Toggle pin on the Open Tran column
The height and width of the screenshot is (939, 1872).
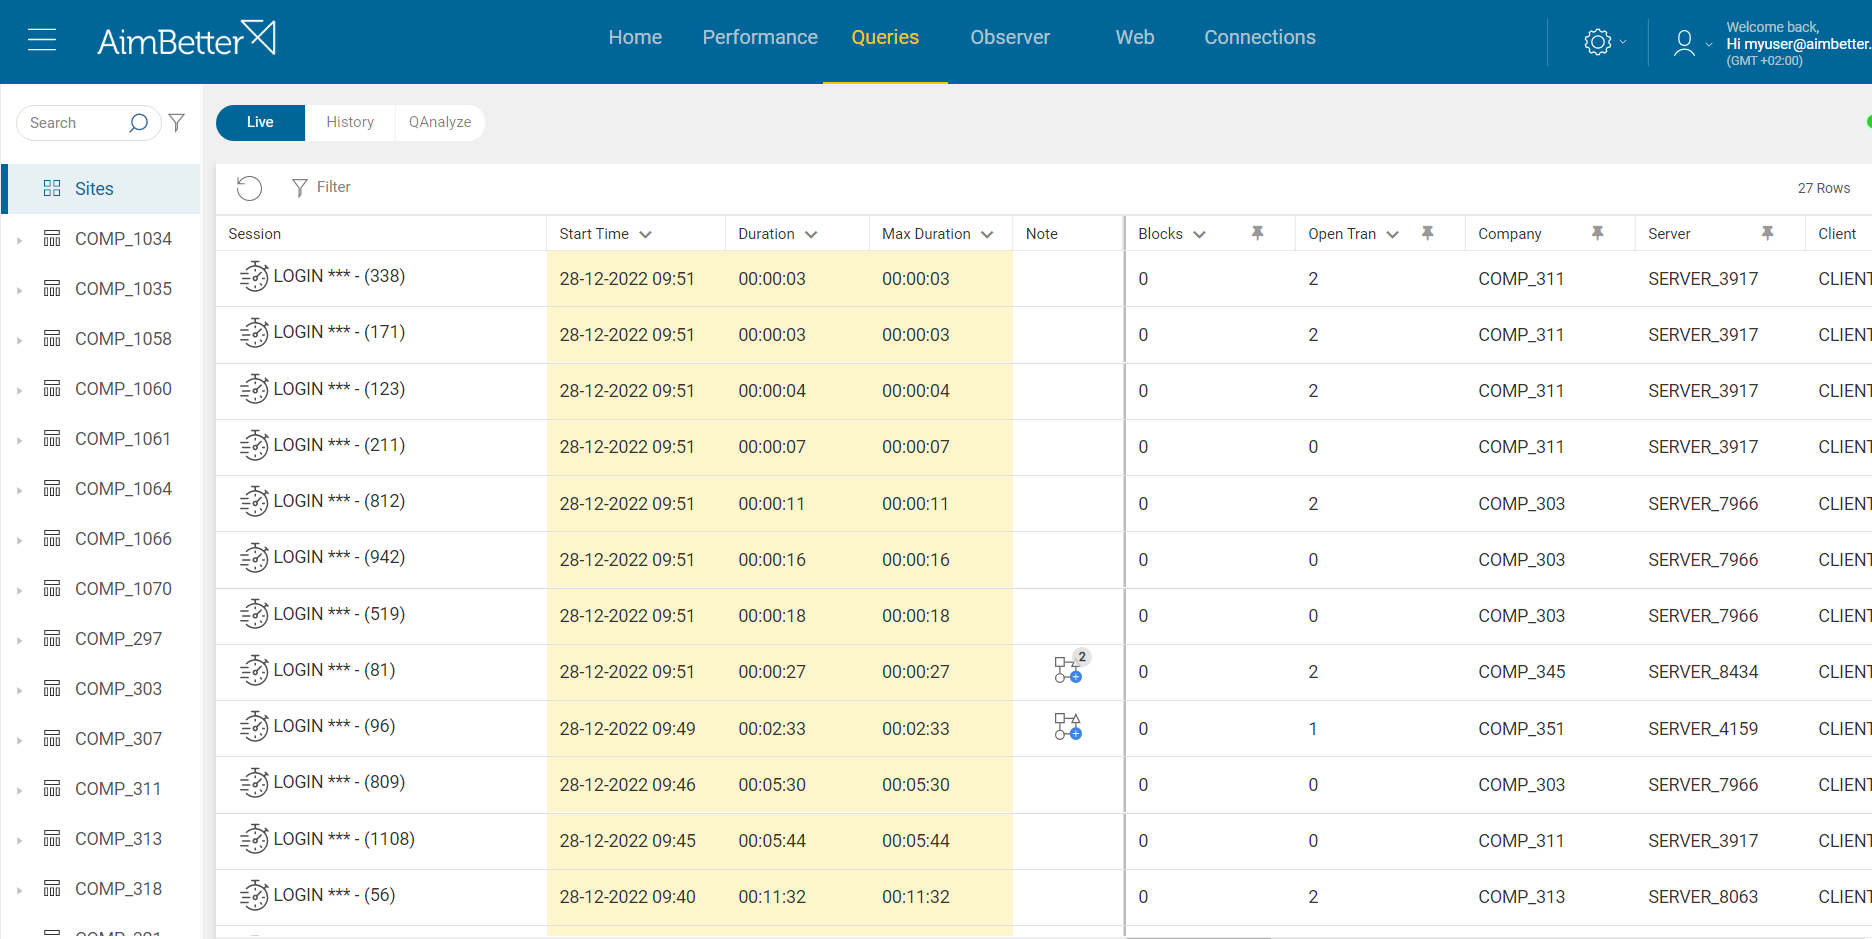(1428, 233)
